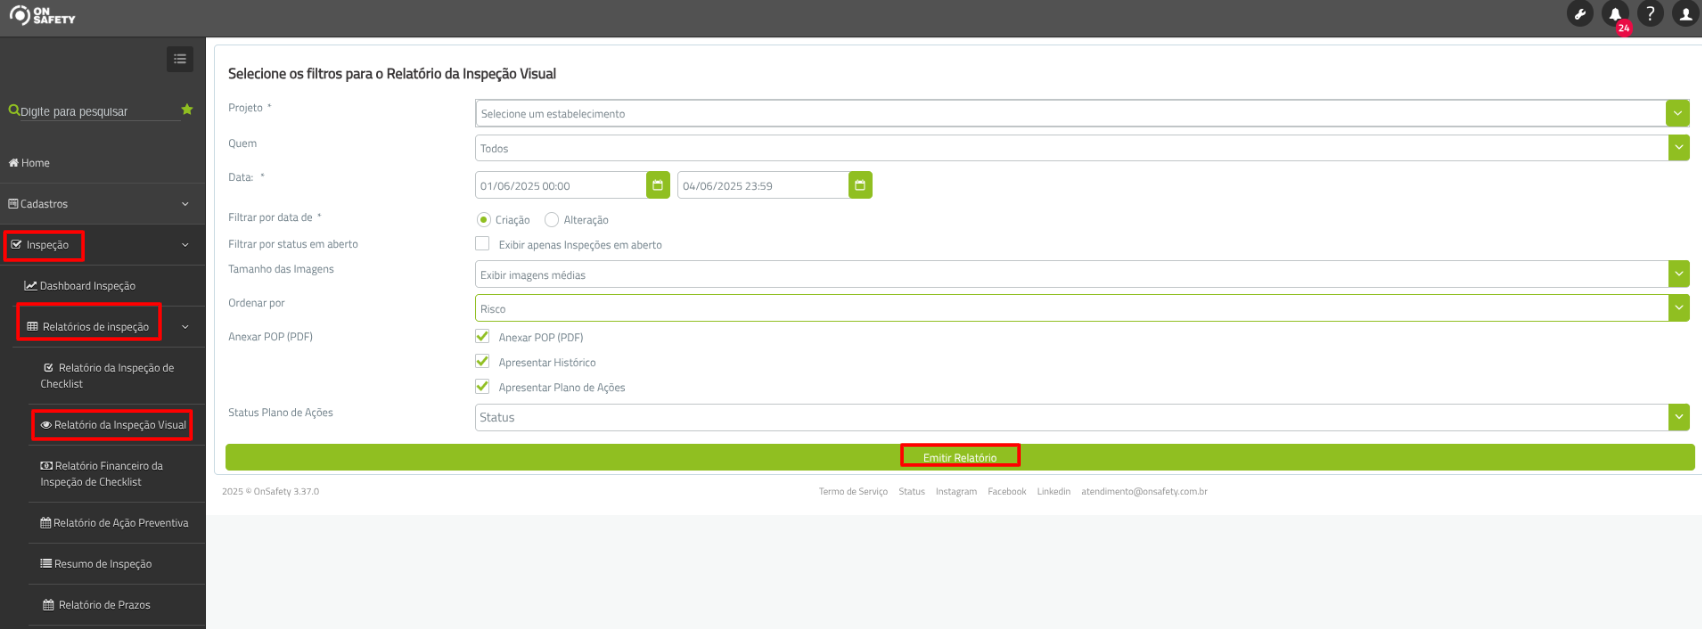Open the notifications bell icon
The width and height of the screenshot is (1702, 629).
pyautogui.click(x=1614, y=14)
